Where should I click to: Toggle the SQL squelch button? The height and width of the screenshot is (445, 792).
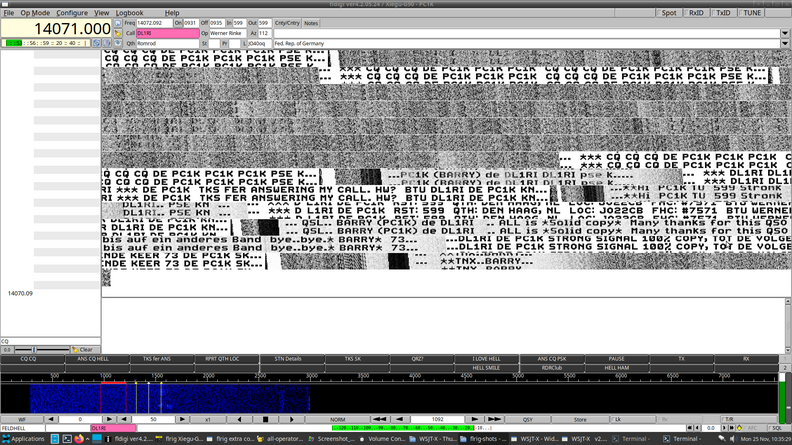pyautogui.click(x=777, y=428)
